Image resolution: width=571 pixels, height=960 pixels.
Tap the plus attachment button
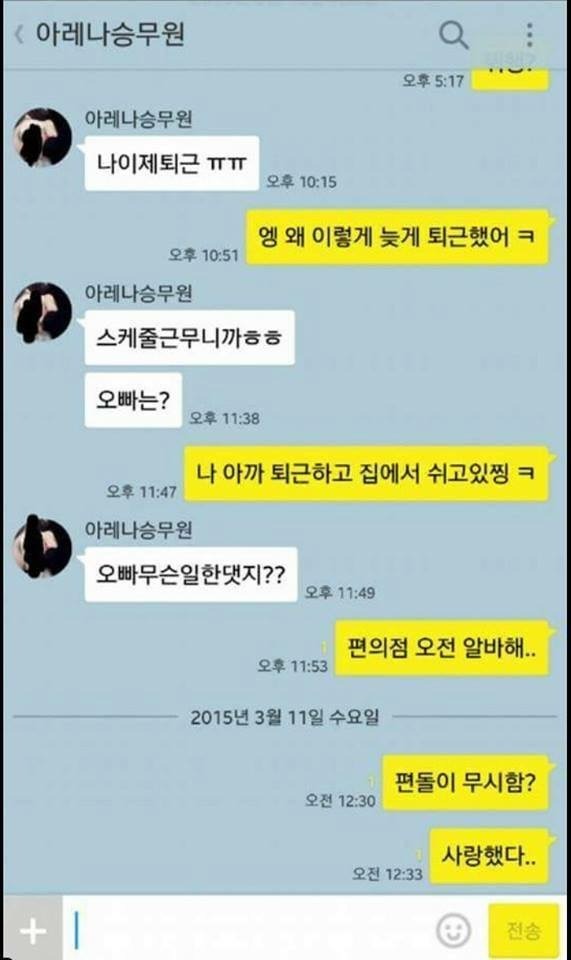click(33, 931)
